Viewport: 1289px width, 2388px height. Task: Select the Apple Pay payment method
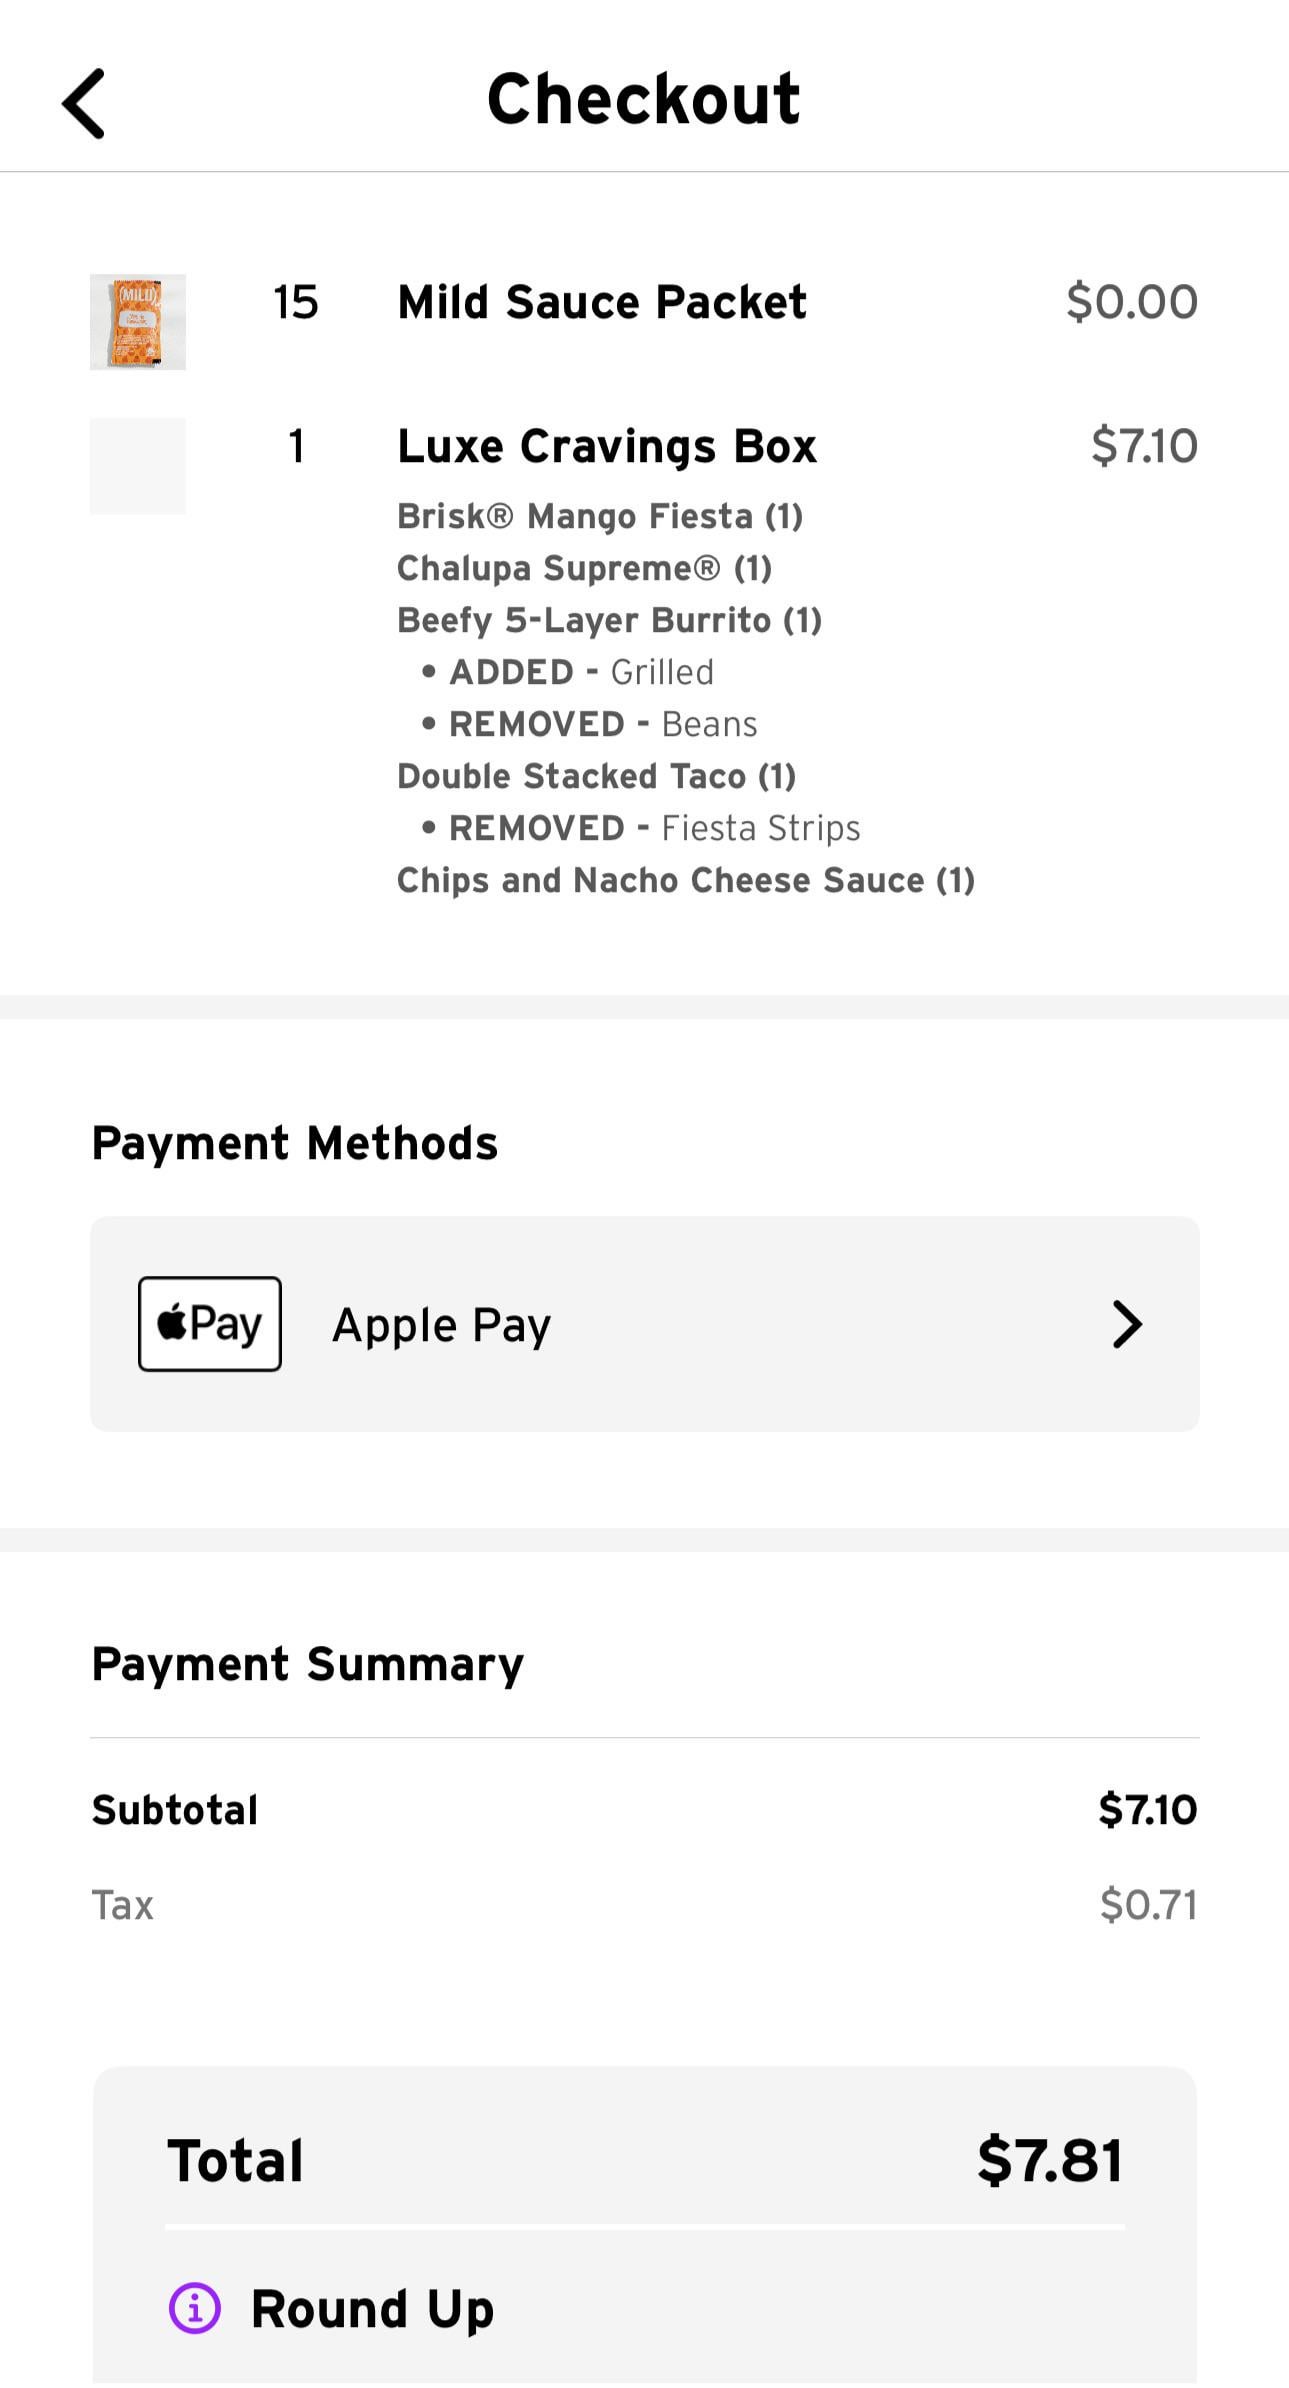pos(442,1325)
